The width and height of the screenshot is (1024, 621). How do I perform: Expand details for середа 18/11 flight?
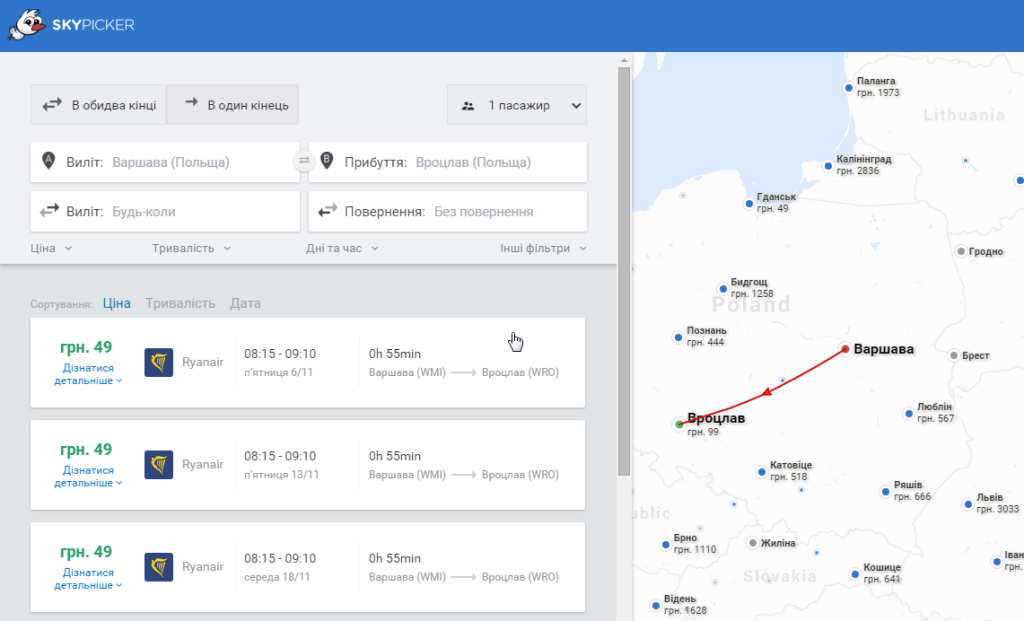point(88,579)
